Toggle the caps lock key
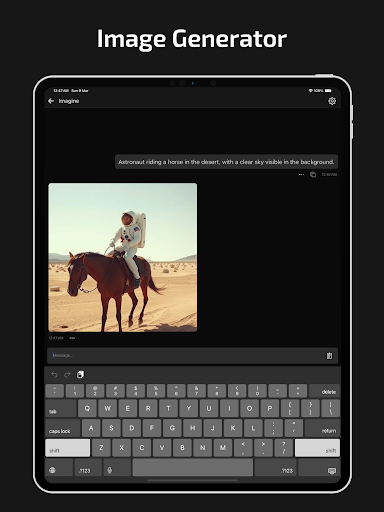384x512 pixels. (x=63, y=428)
